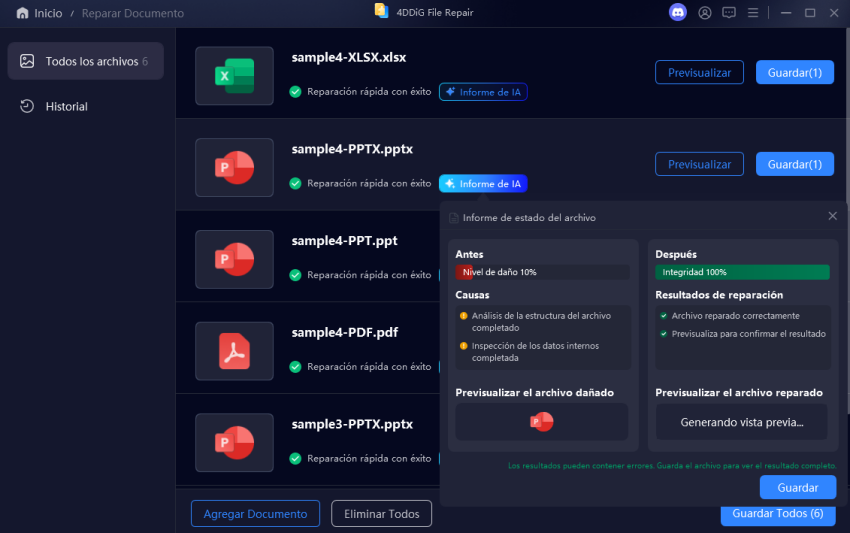Click the damaged file PowerPoint preview thumbnail

(x=542, y=421)
